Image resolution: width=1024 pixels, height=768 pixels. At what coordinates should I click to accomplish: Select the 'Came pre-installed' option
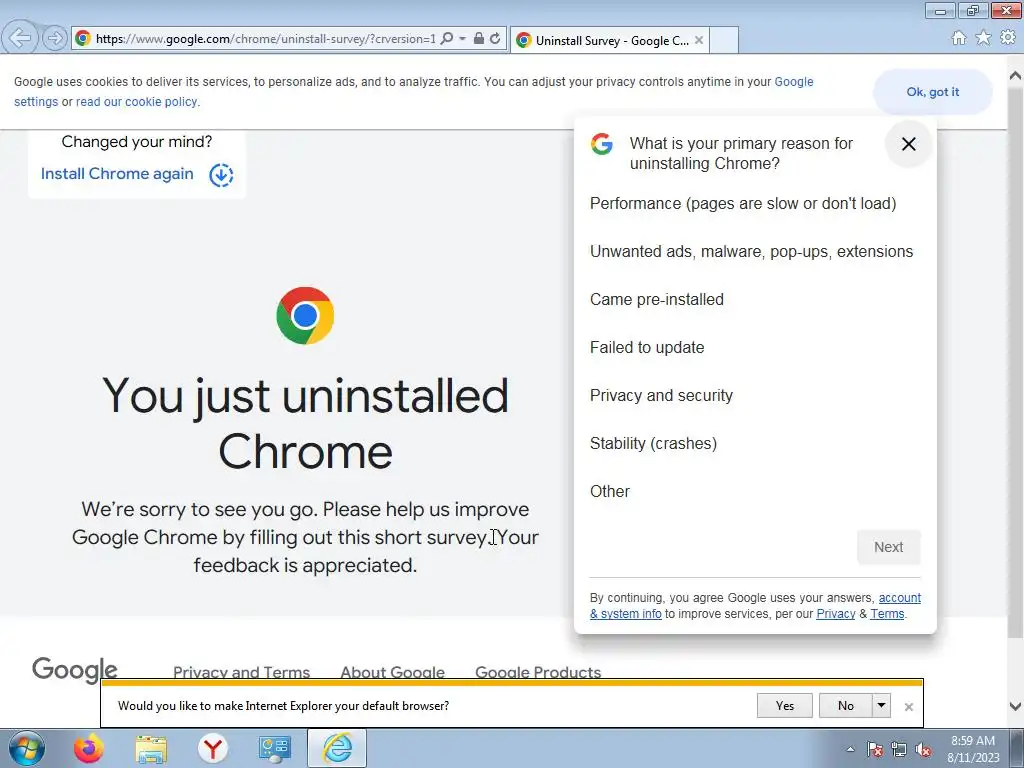pos(656,300)
